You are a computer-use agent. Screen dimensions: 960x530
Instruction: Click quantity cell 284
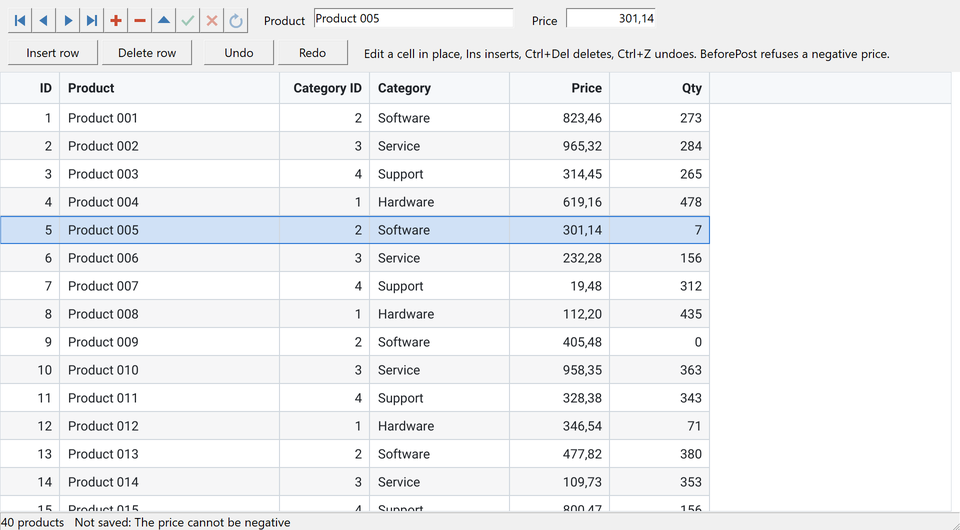click(x=659, y=146)
